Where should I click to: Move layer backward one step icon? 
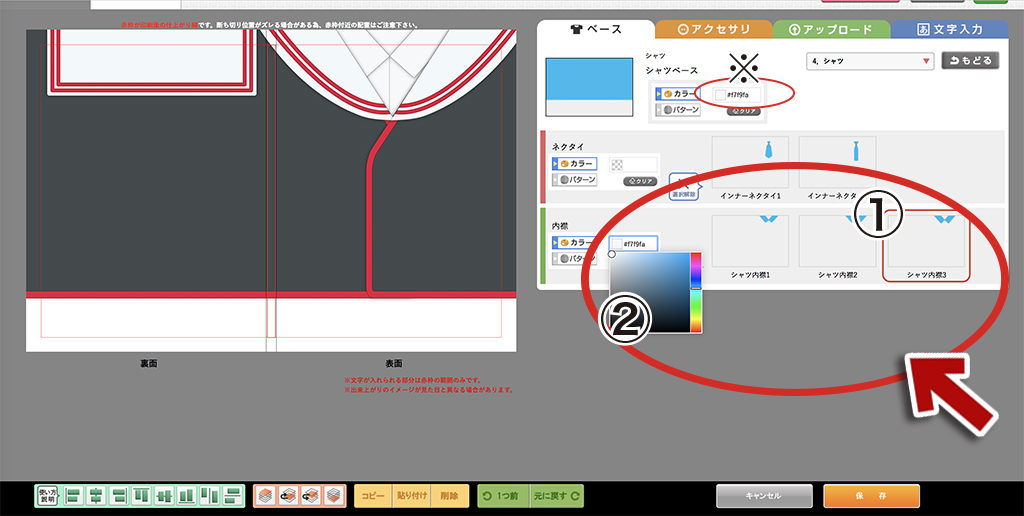pos(310,495)
